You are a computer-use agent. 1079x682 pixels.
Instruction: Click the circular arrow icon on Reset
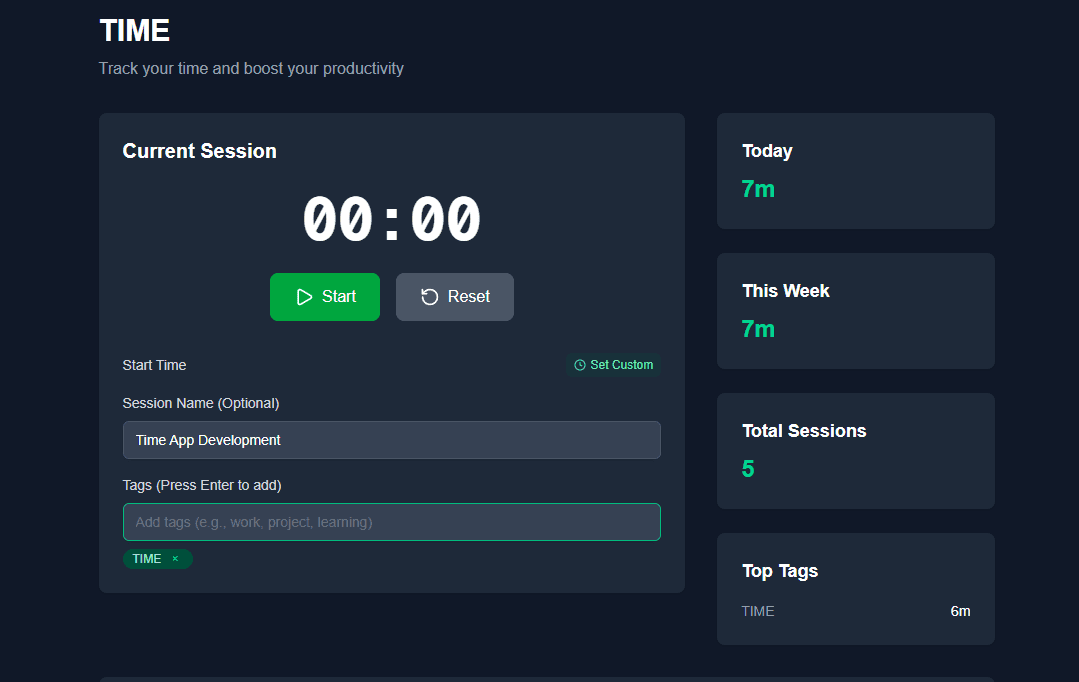pyautogui.click(x=430, y=297)
